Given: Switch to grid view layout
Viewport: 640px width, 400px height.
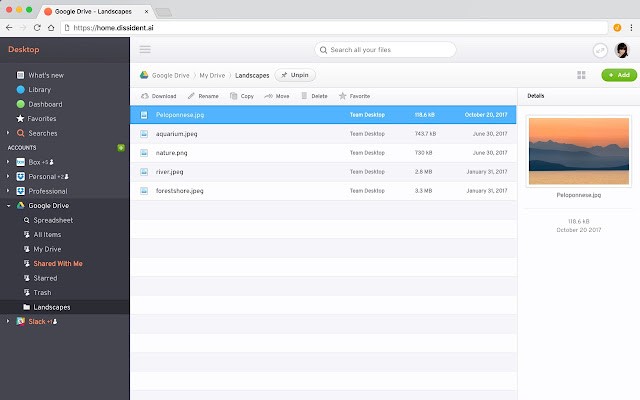Looking at the screenshot, I should click(x=581, y=75).
